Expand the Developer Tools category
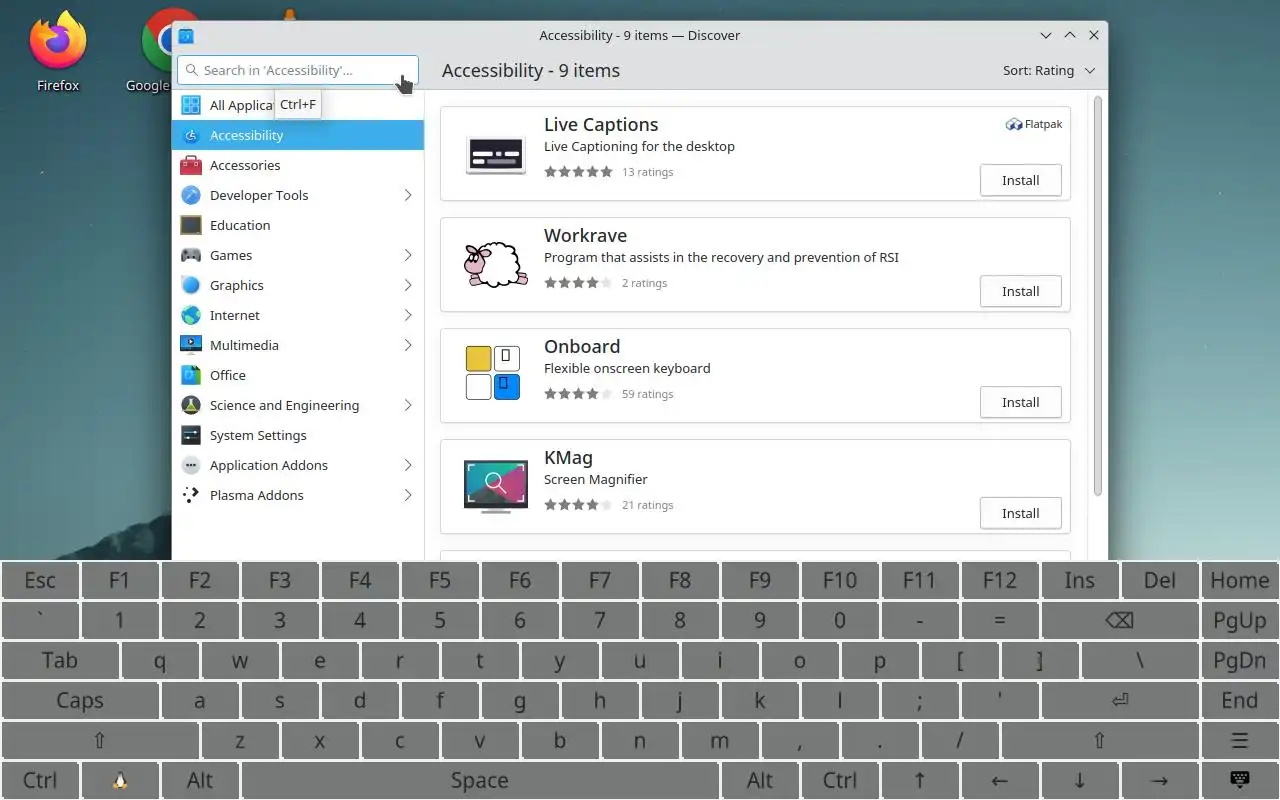 tap(408, 195)
